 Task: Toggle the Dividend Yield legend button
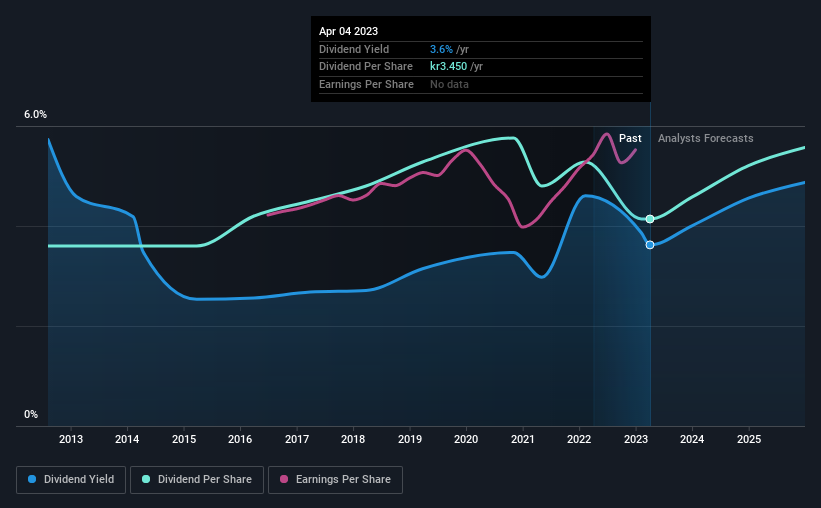click(71, 480)
